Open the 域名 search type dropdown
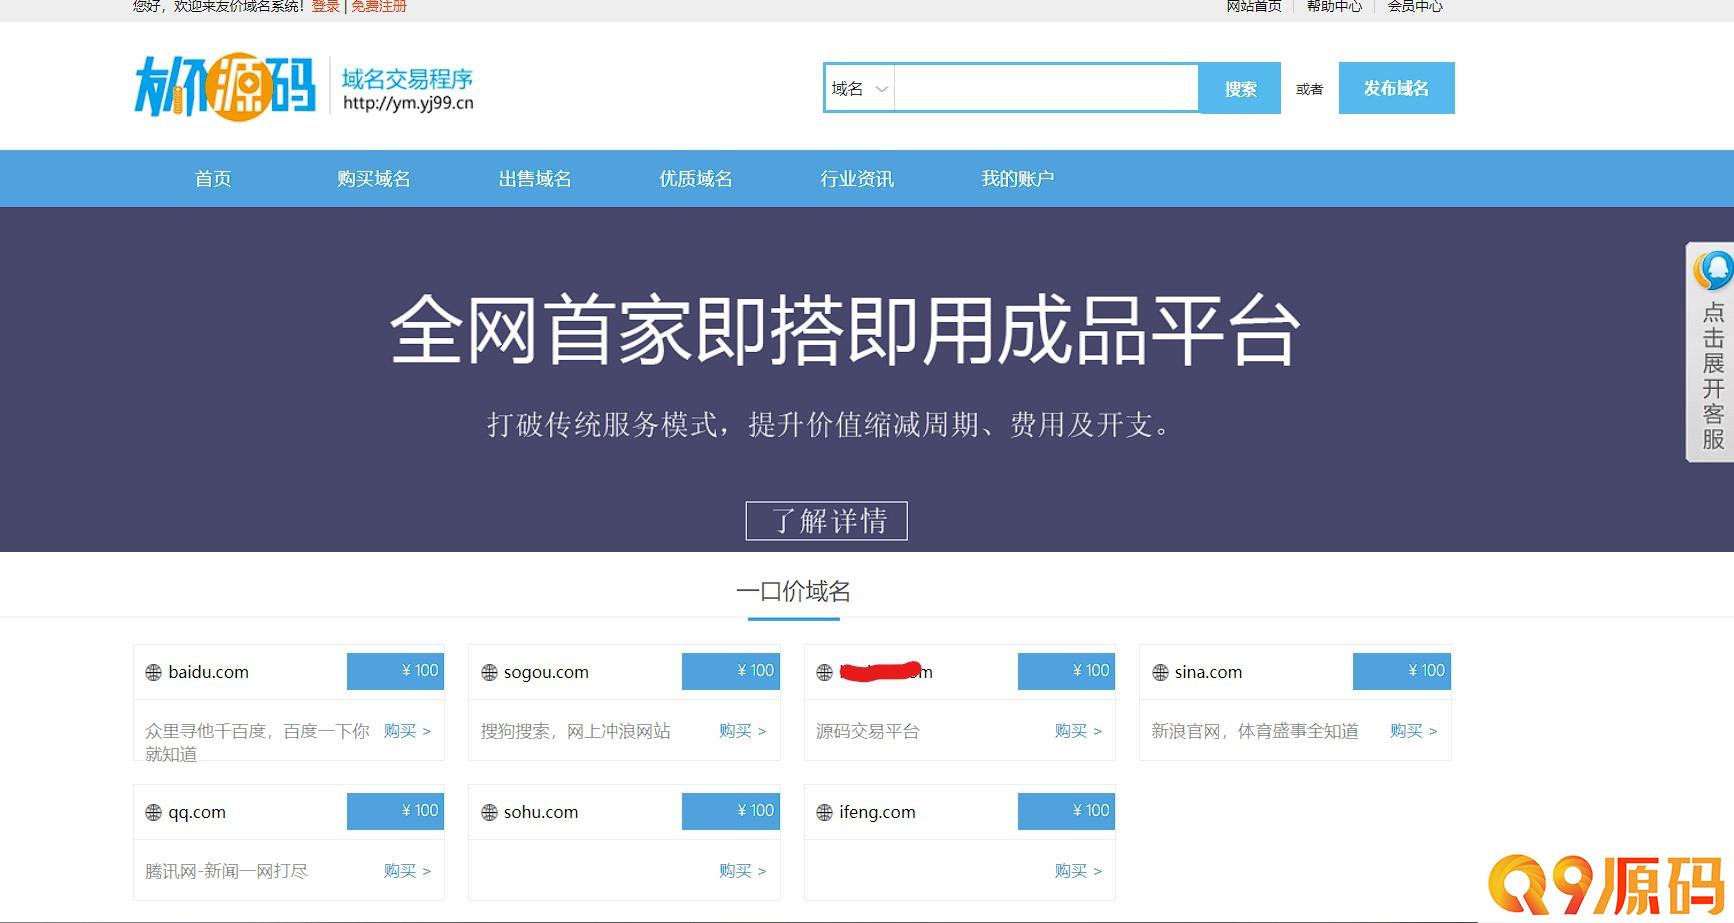 [x=859, y=89]
